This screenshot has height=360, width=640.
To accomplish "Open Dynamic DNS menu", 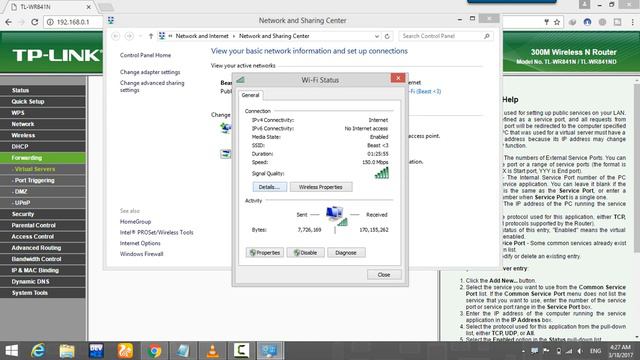I will pos(43,282).
